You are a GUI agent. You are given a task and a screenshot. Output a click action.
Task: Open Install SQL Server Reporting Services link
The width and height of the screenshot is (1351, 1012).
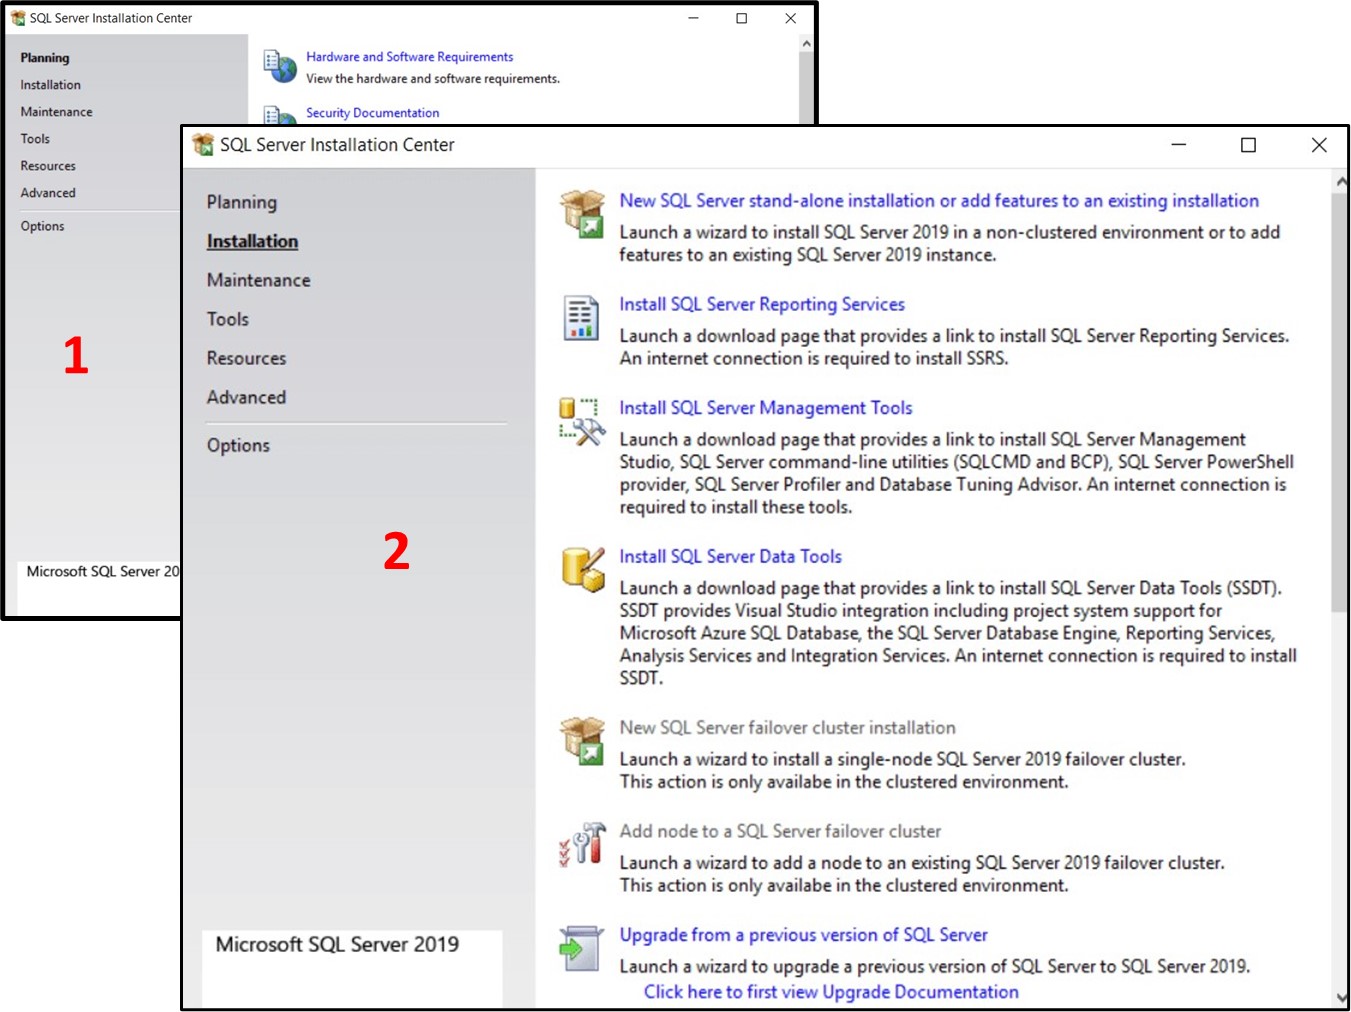pos(762,304)
